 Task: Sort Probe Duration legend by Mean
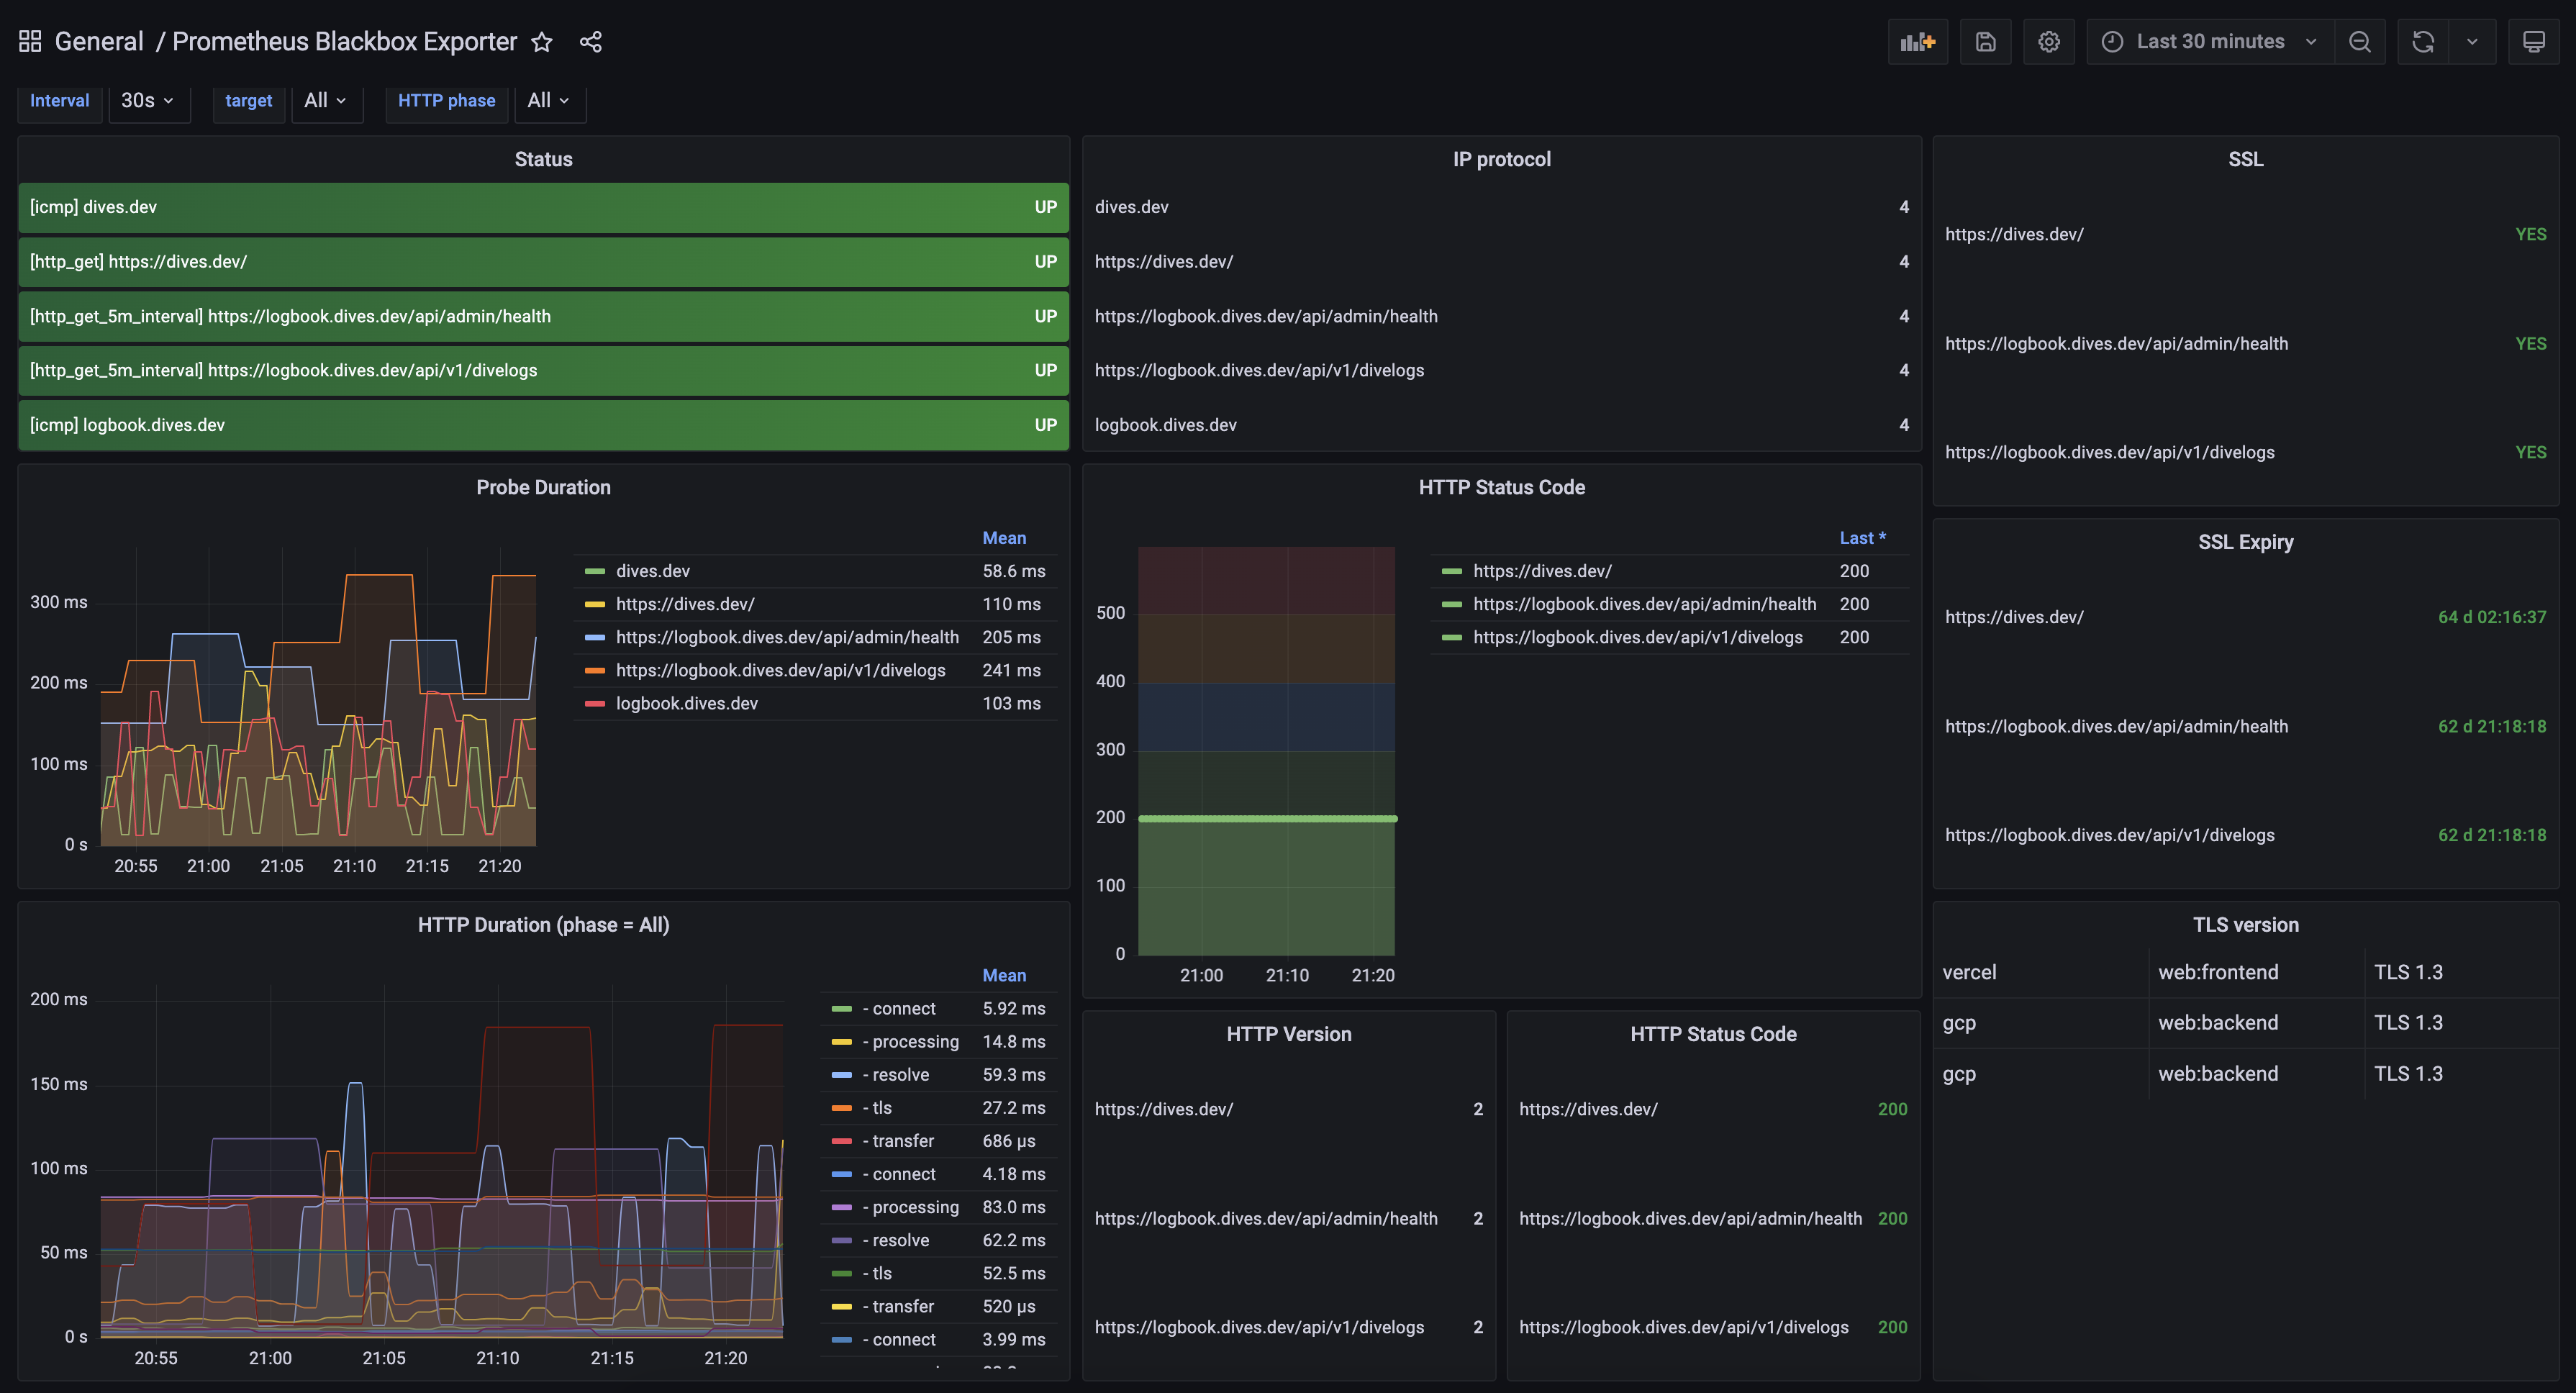click(x=1004, y=538)
